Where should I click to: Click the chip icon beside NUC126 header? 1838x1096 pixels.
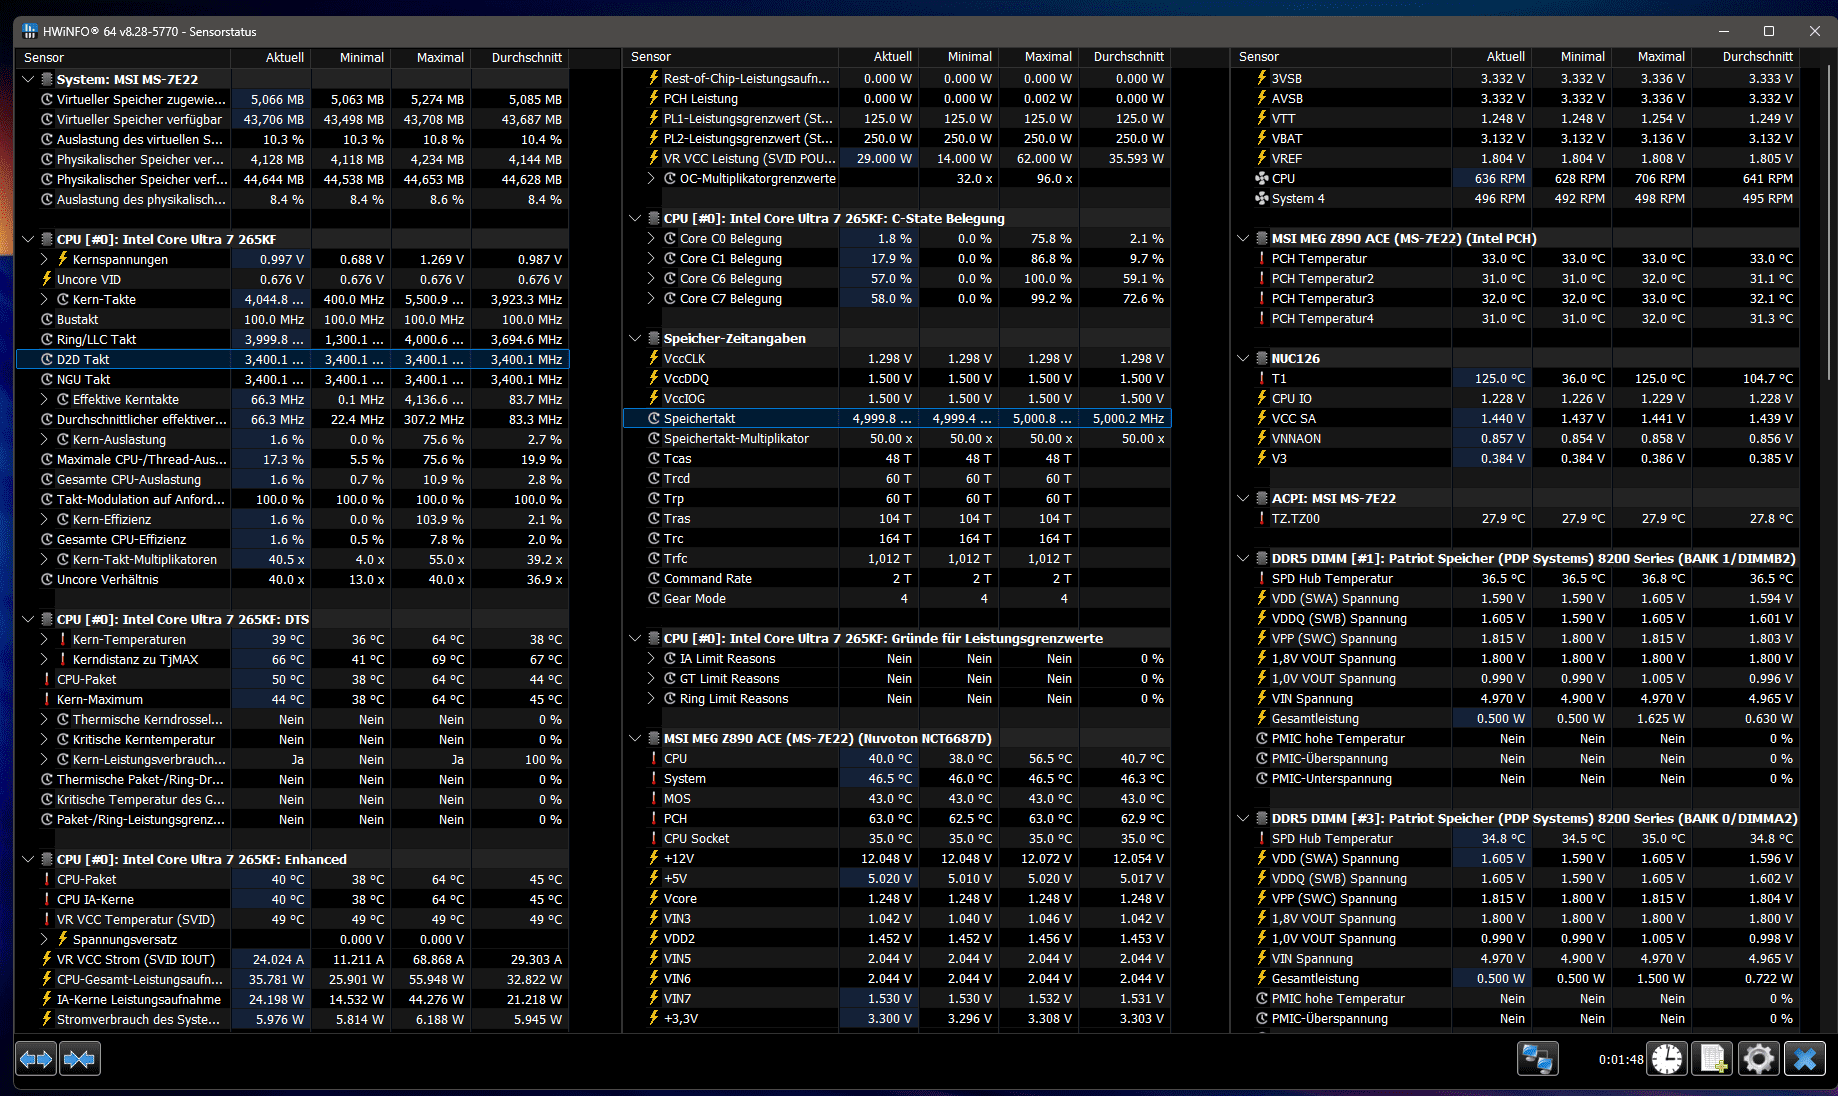(x=1261, y=358)
